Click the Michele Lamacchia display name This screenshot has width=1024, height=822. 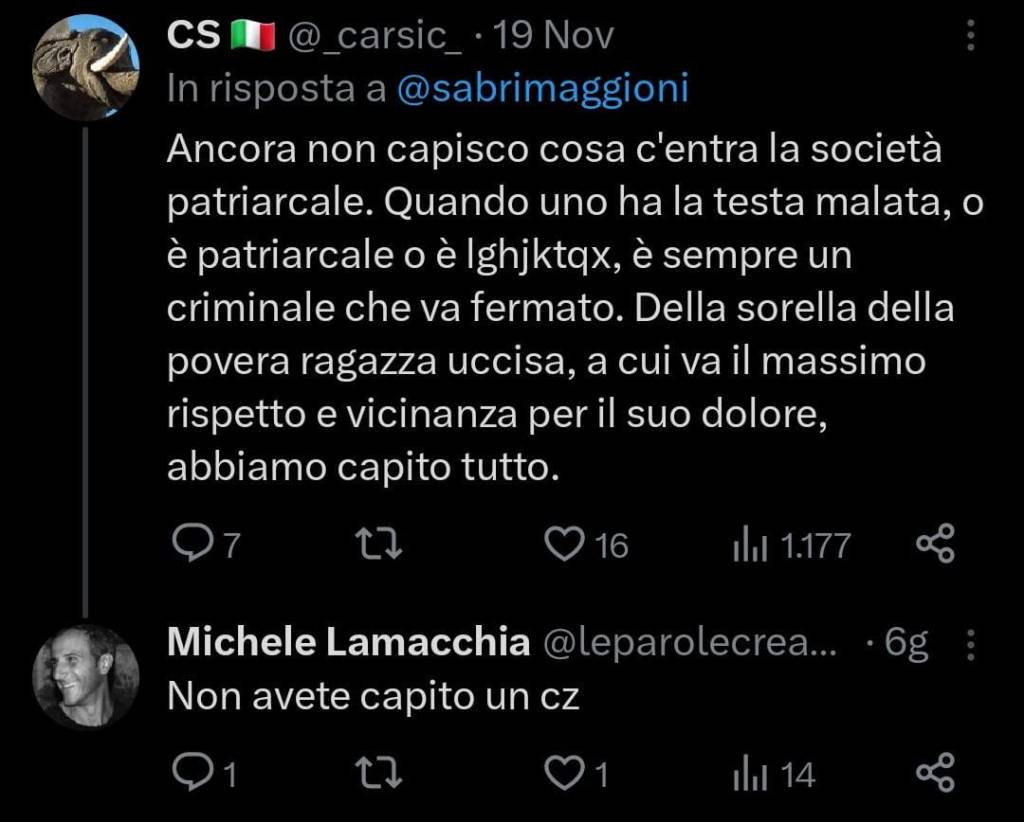click(x=348, y=642)
